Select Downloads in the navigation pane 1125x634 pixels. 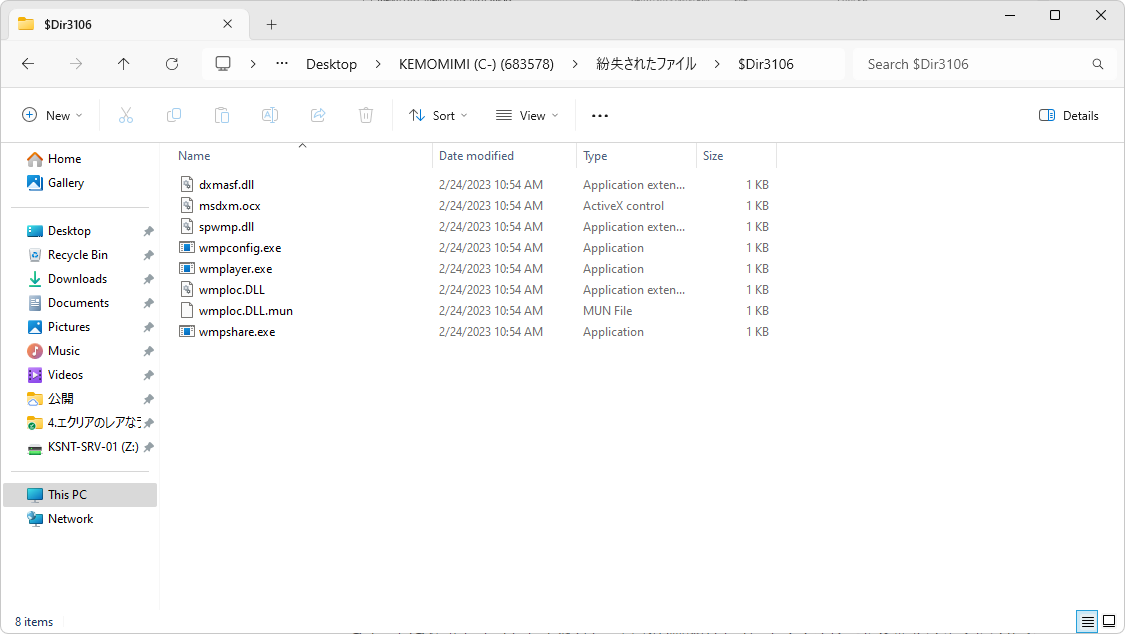pos(77,279)
